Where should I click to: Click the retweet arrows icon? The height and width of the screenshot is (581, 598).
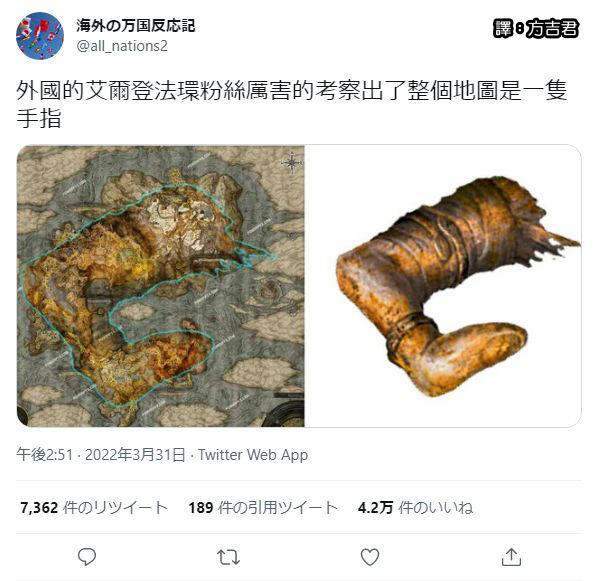pos(228,557)
